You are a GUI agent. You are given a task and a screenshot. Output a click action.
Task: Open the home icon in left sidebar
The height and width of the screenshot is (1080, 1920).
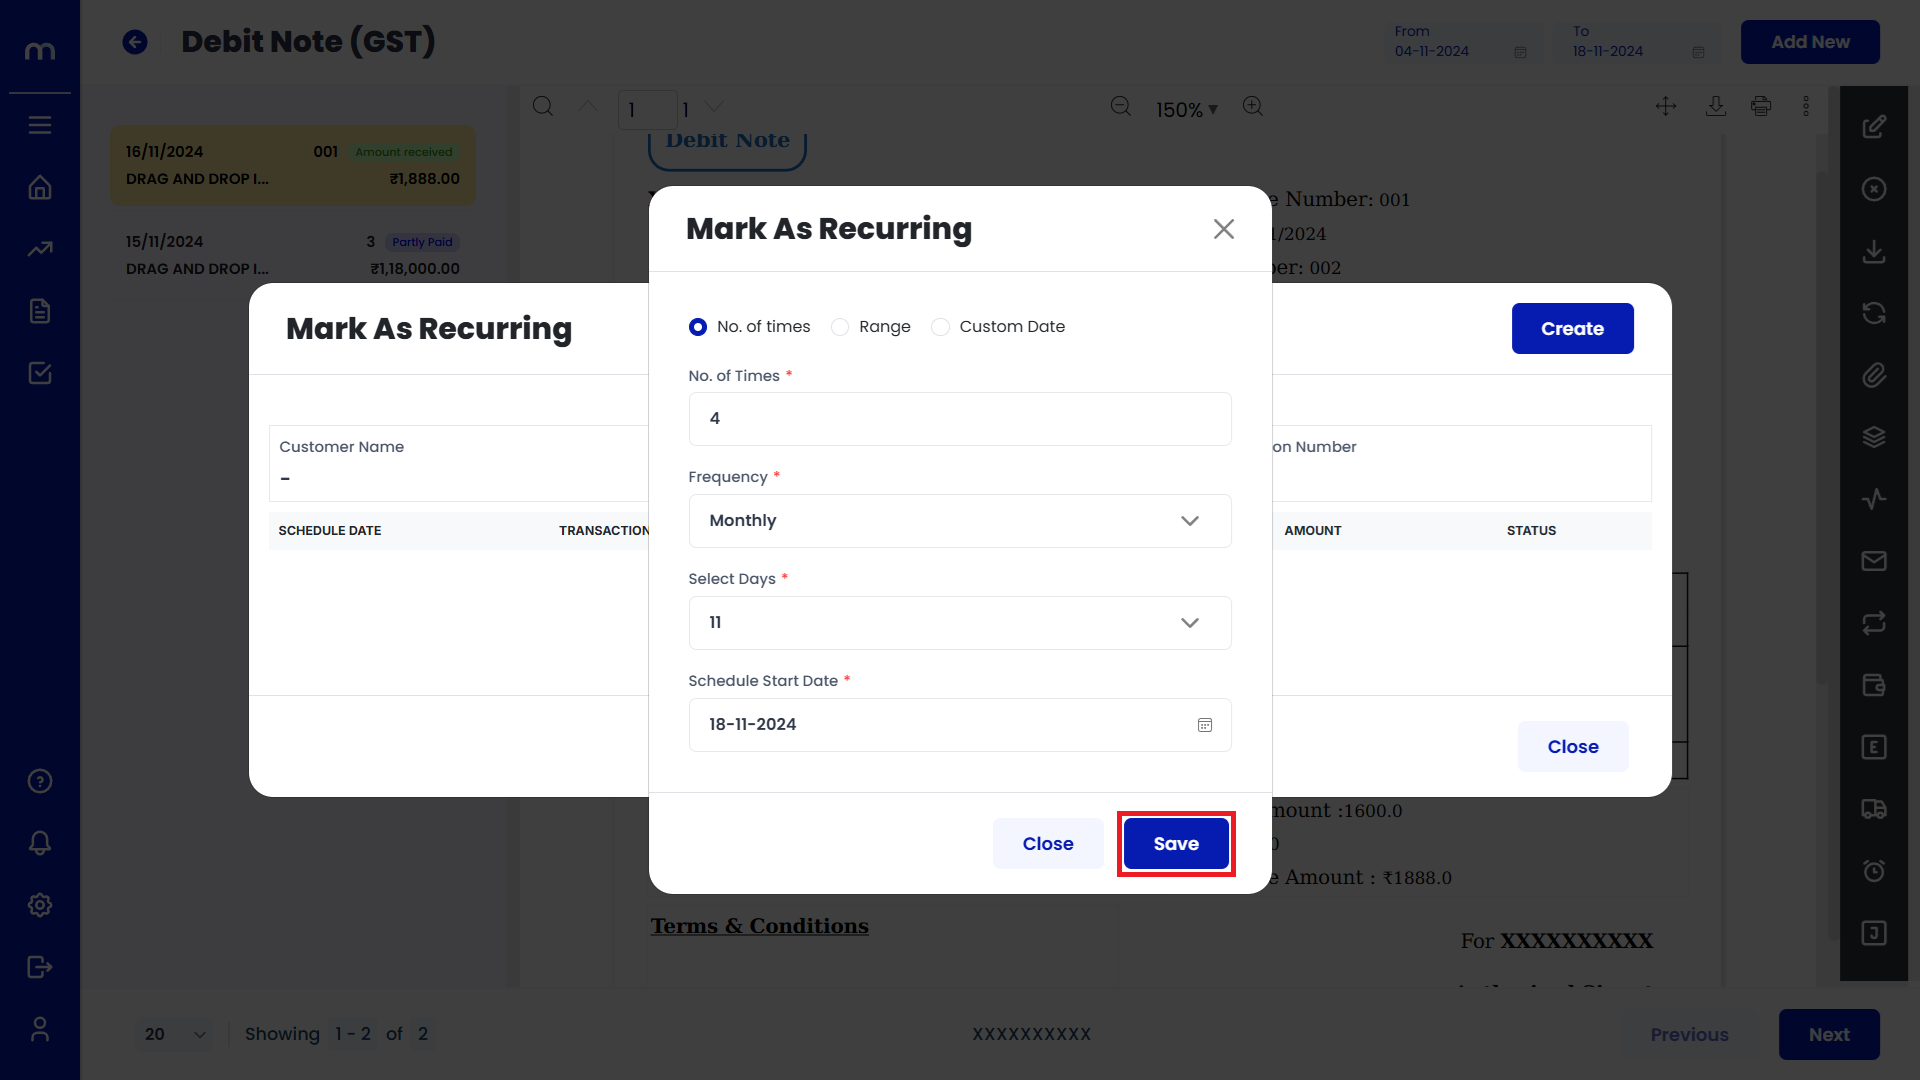tap(40, 188)
